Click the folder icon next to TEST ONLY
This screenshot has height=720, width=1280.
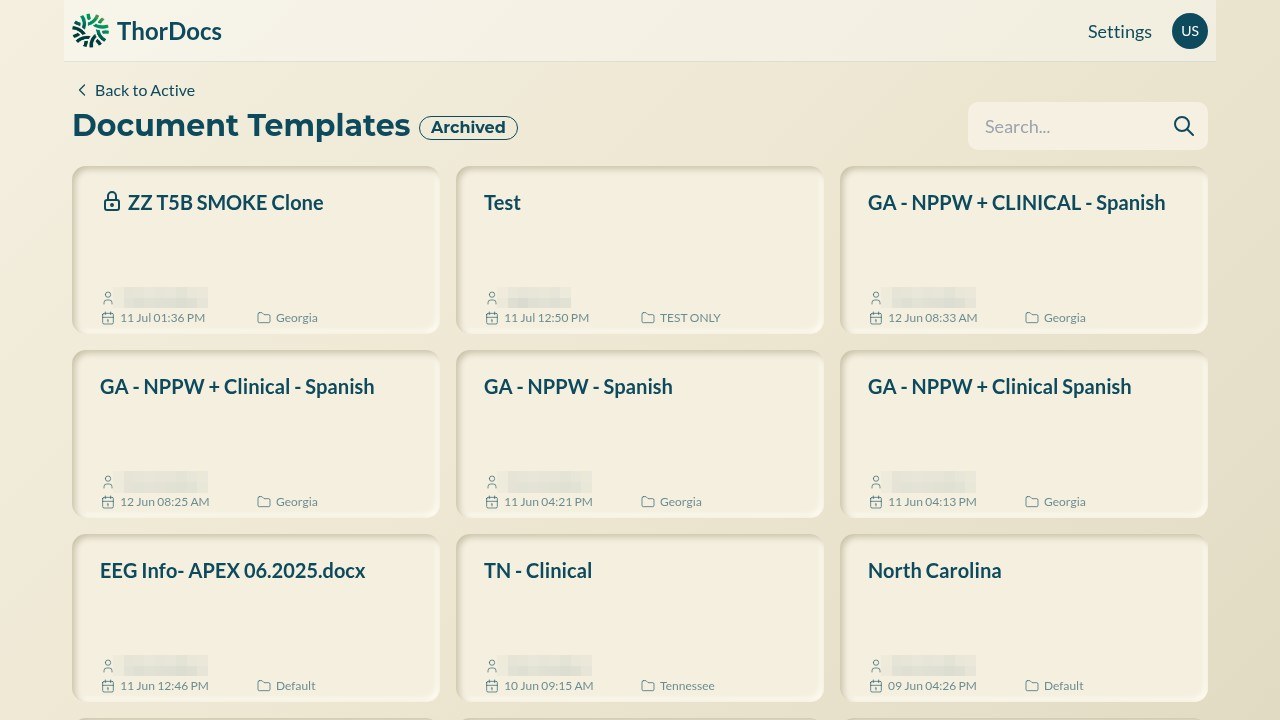[x=648, y=318]
